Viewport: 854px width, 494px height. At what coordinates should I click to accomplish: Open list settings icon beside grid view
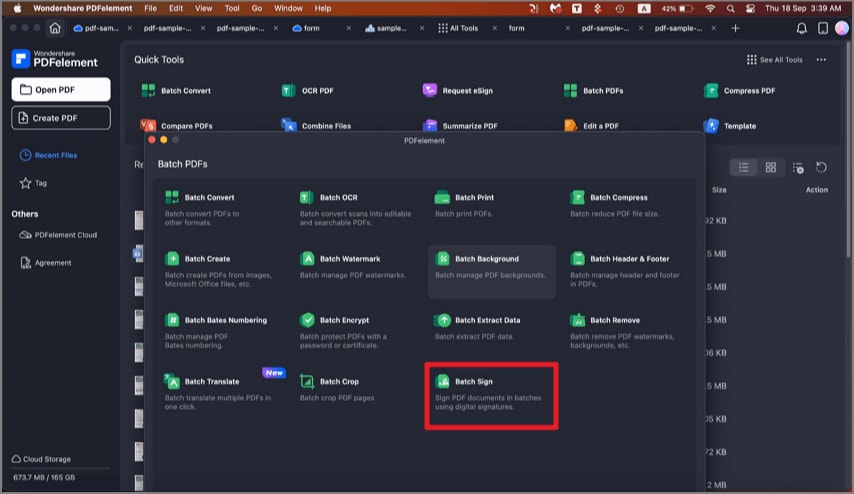coord(798,168)
